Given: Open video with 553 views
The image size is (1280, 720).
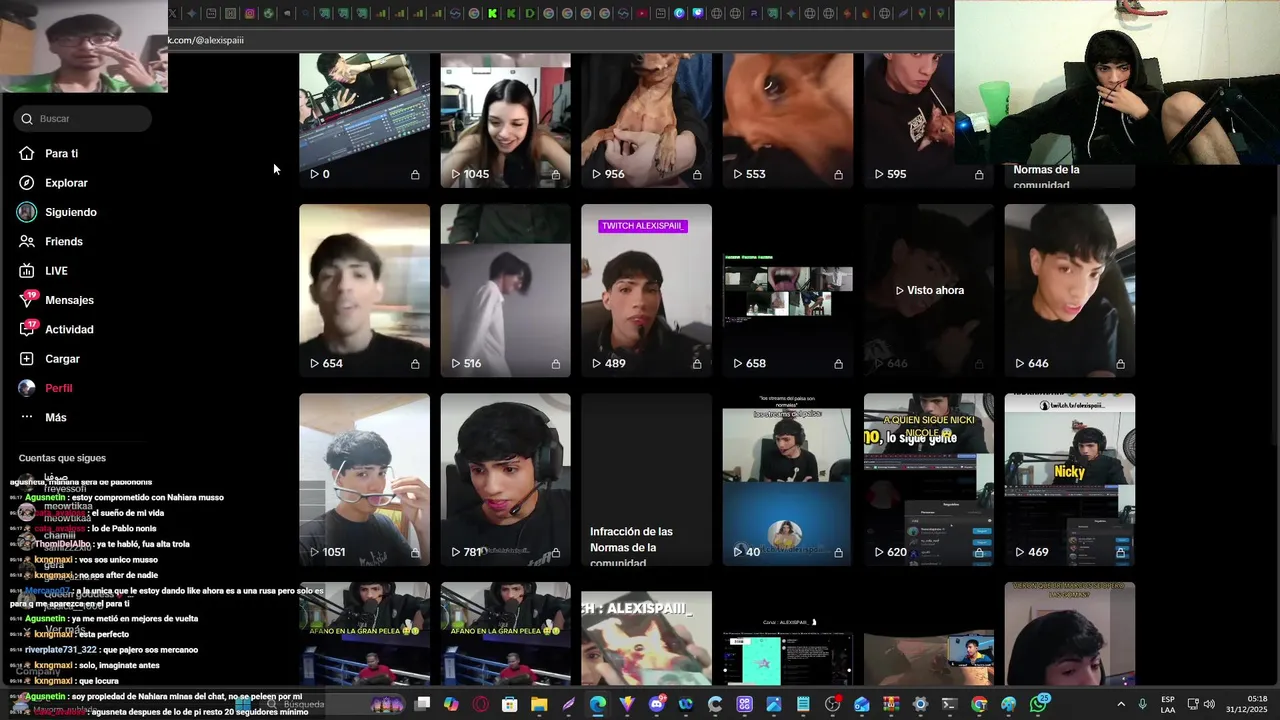Looking at the screenshot, I should tap(788, 120).
